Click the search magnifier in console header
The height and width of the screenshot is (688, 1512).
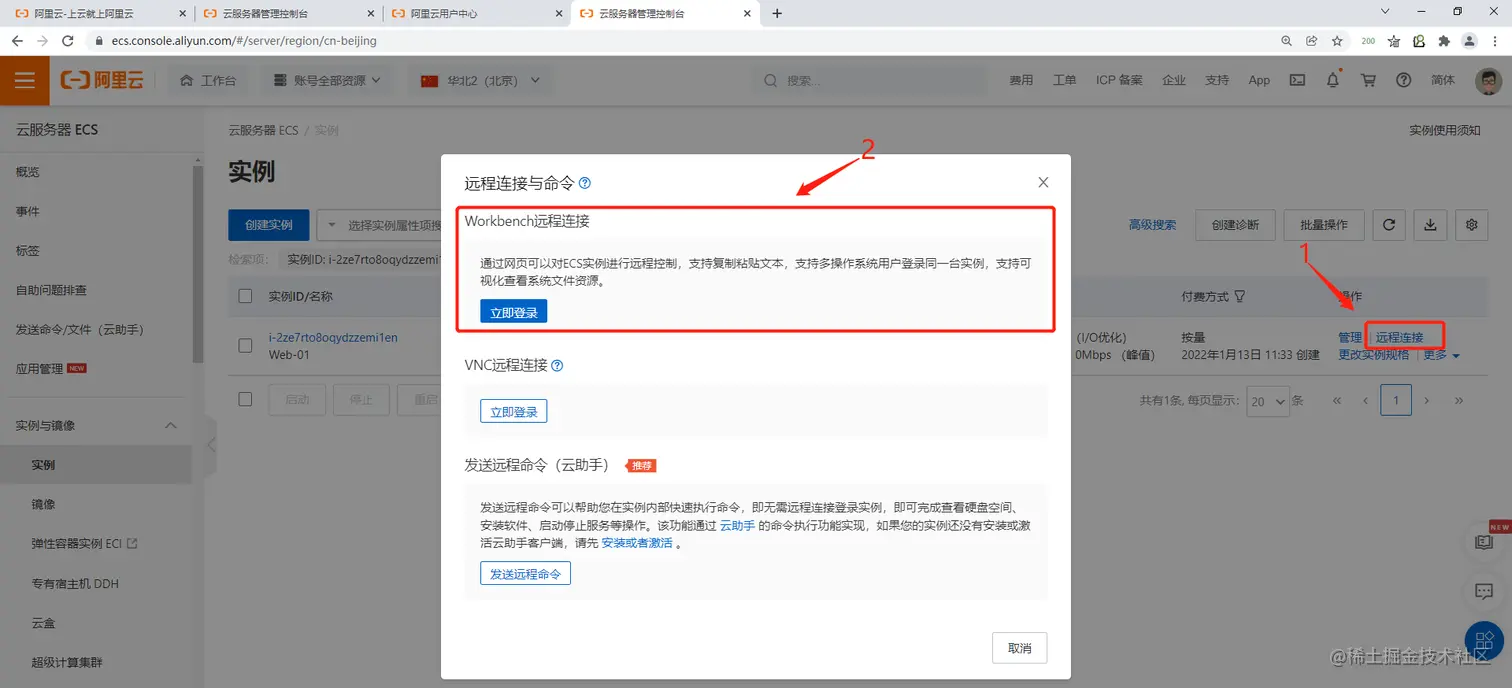(770, 80)
